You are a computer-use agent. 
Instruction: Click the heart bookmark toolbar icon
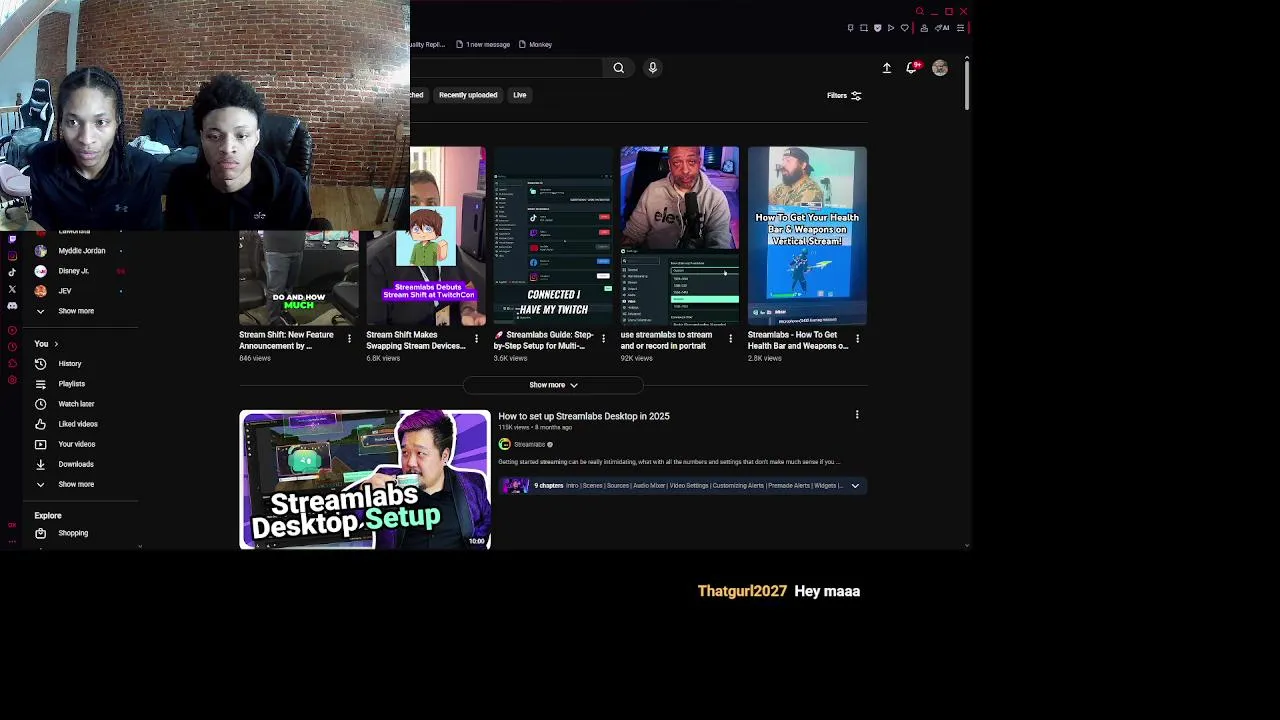tap(905, 27)
